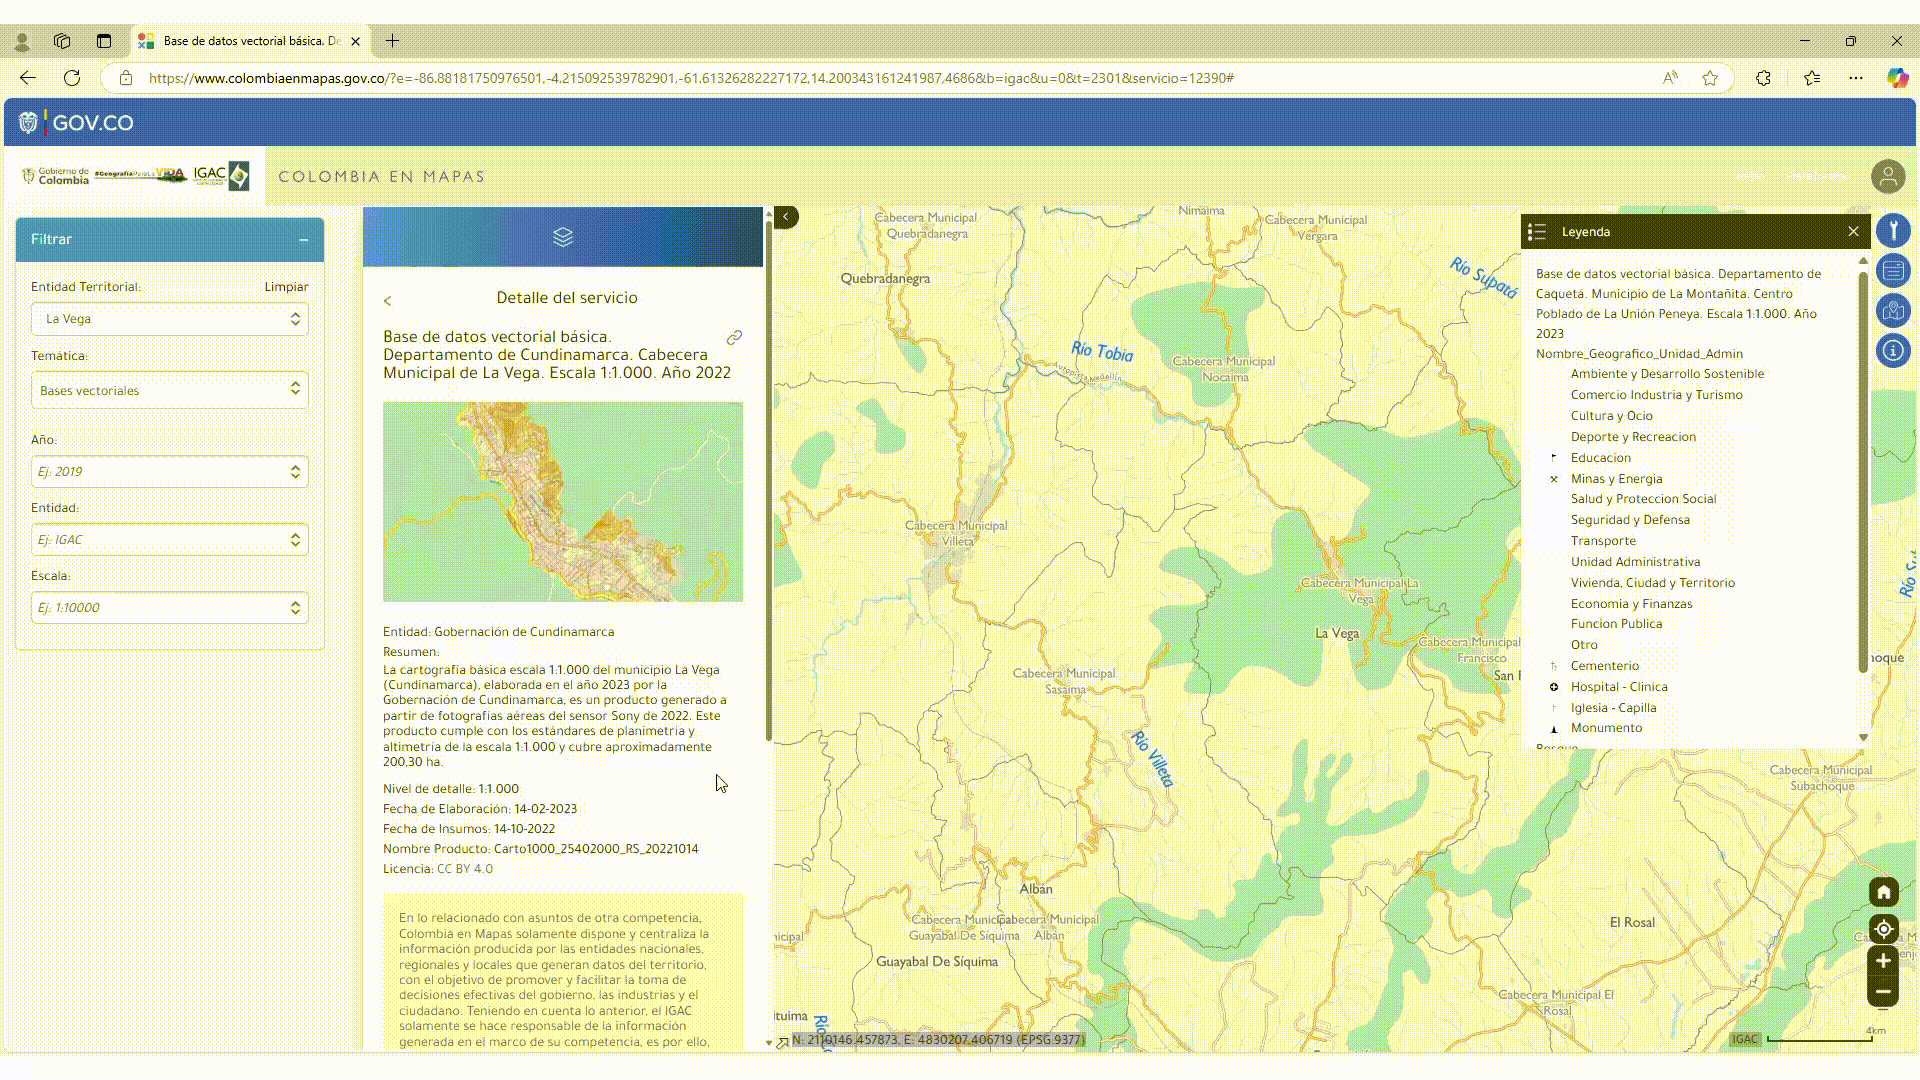The height and width of the screenshot is (1080, 1920).
Task: Click the map location marker icon
Action: (x=1893, y=311)
